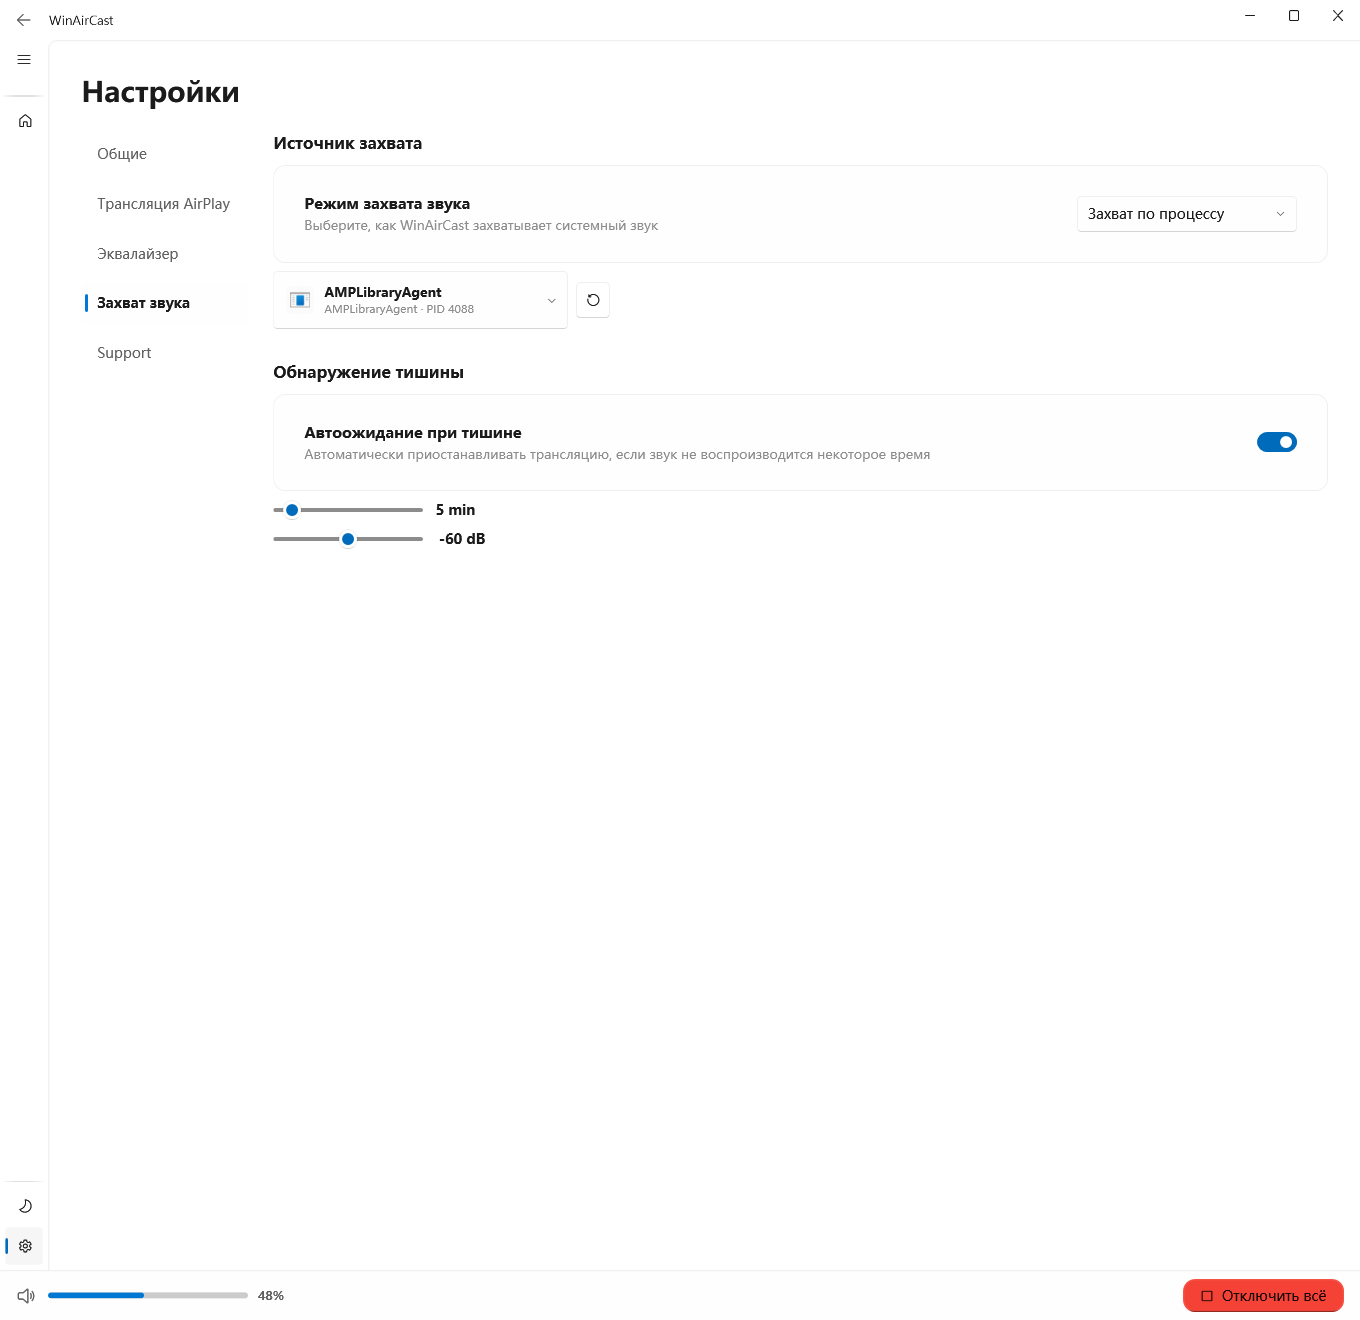Toggle Автоожидание при тишине switch

click(x=1277, y=442)
